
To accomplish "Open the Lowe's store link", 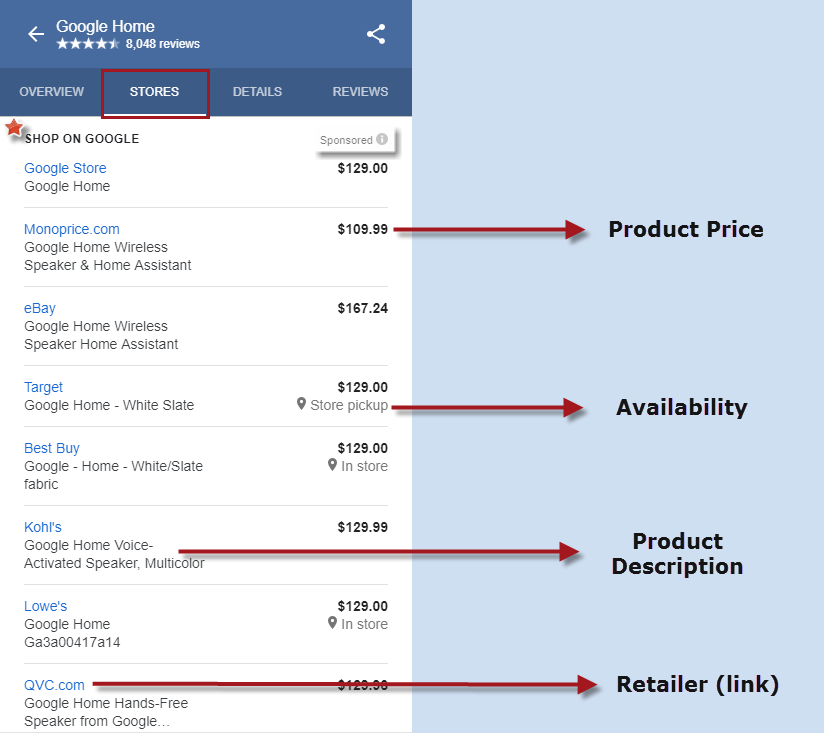I will pos(46,606).
